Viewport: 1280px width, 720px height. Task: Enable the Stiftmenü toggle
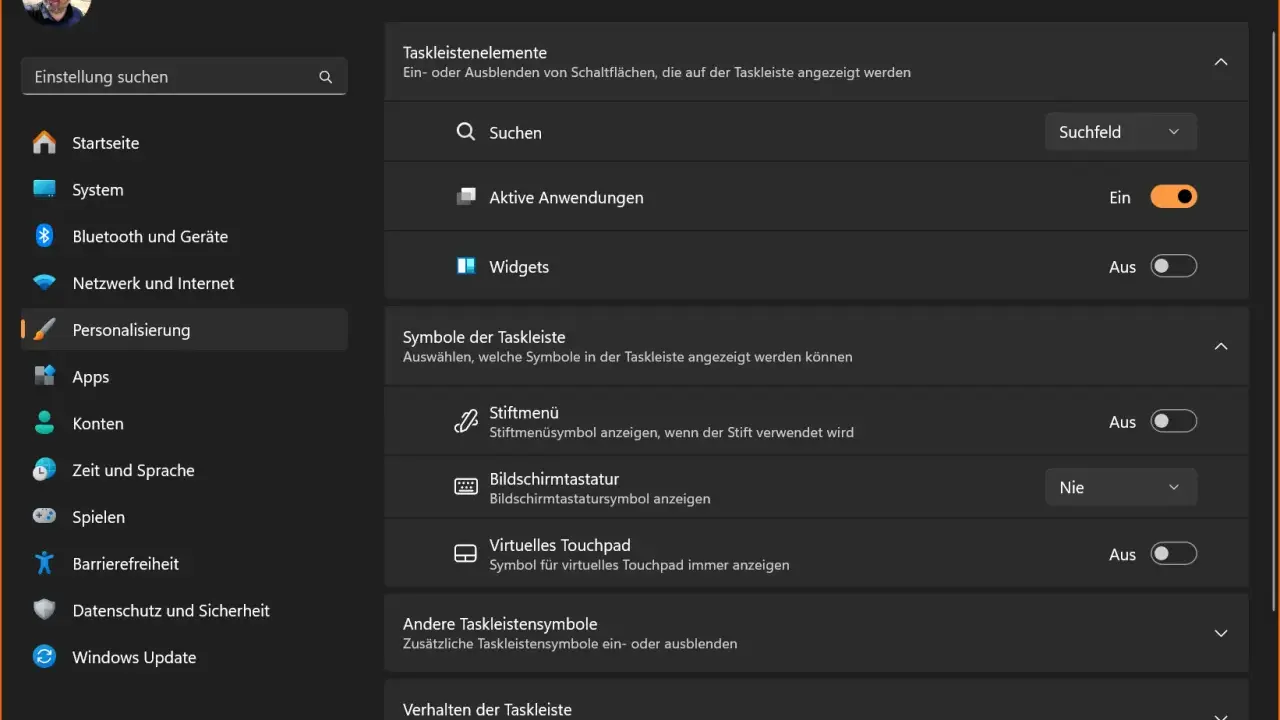tap(1173, 421)
